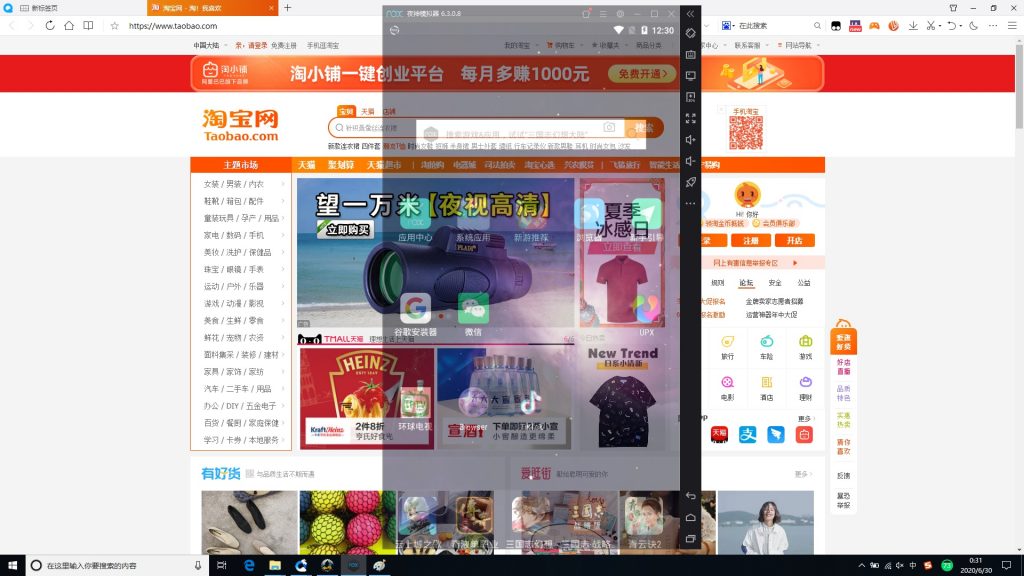Expand the 女装 / 男装 / 内衣 category row
Viewport: 1024px width, 576px height.
point(241,184)
